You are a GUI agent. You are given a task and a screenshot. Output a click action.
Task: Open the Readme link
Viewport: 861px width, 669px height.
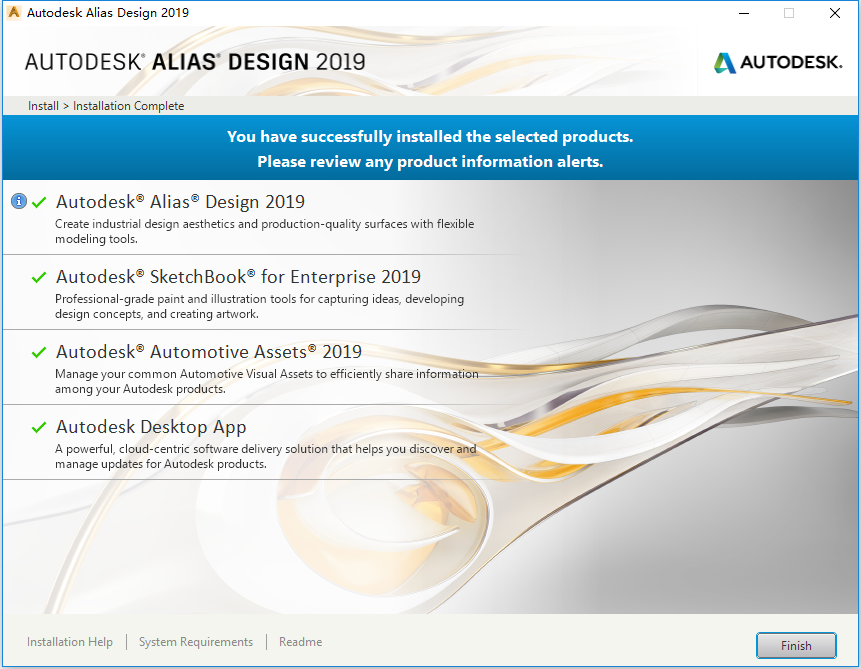tap(300, 642)
